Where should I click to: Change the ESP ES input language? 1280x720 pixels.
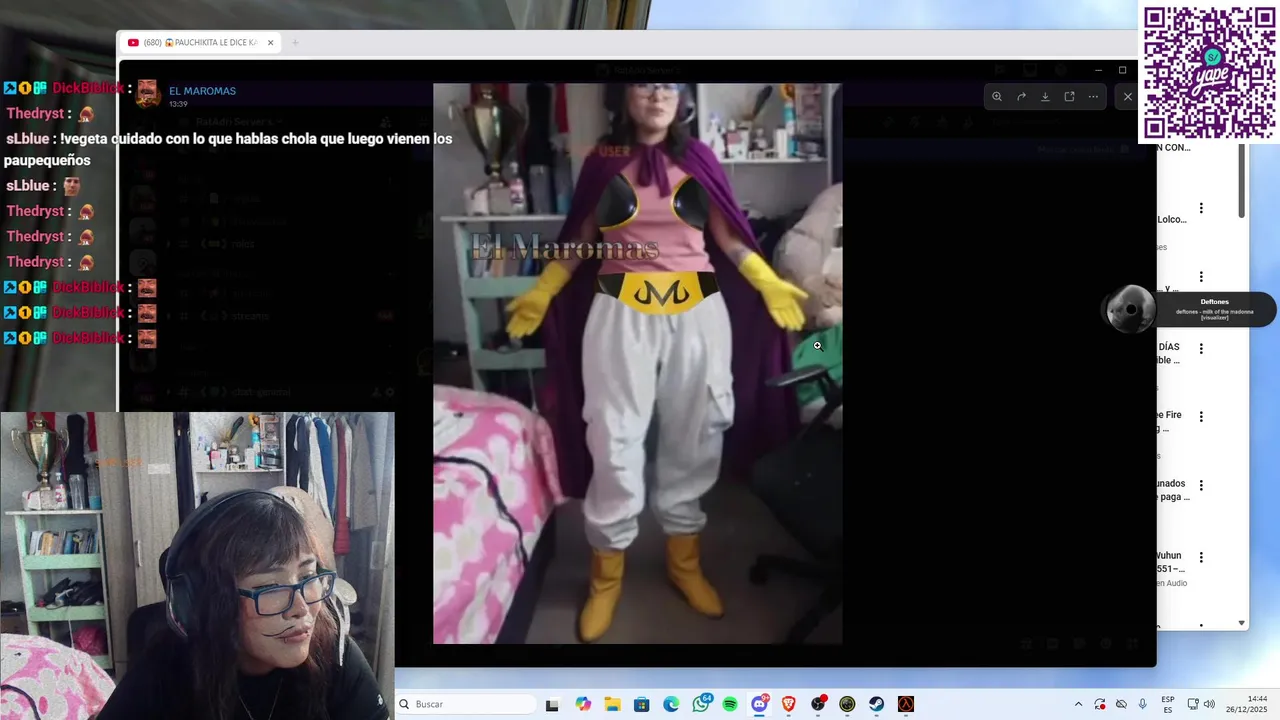(1168, 704)
